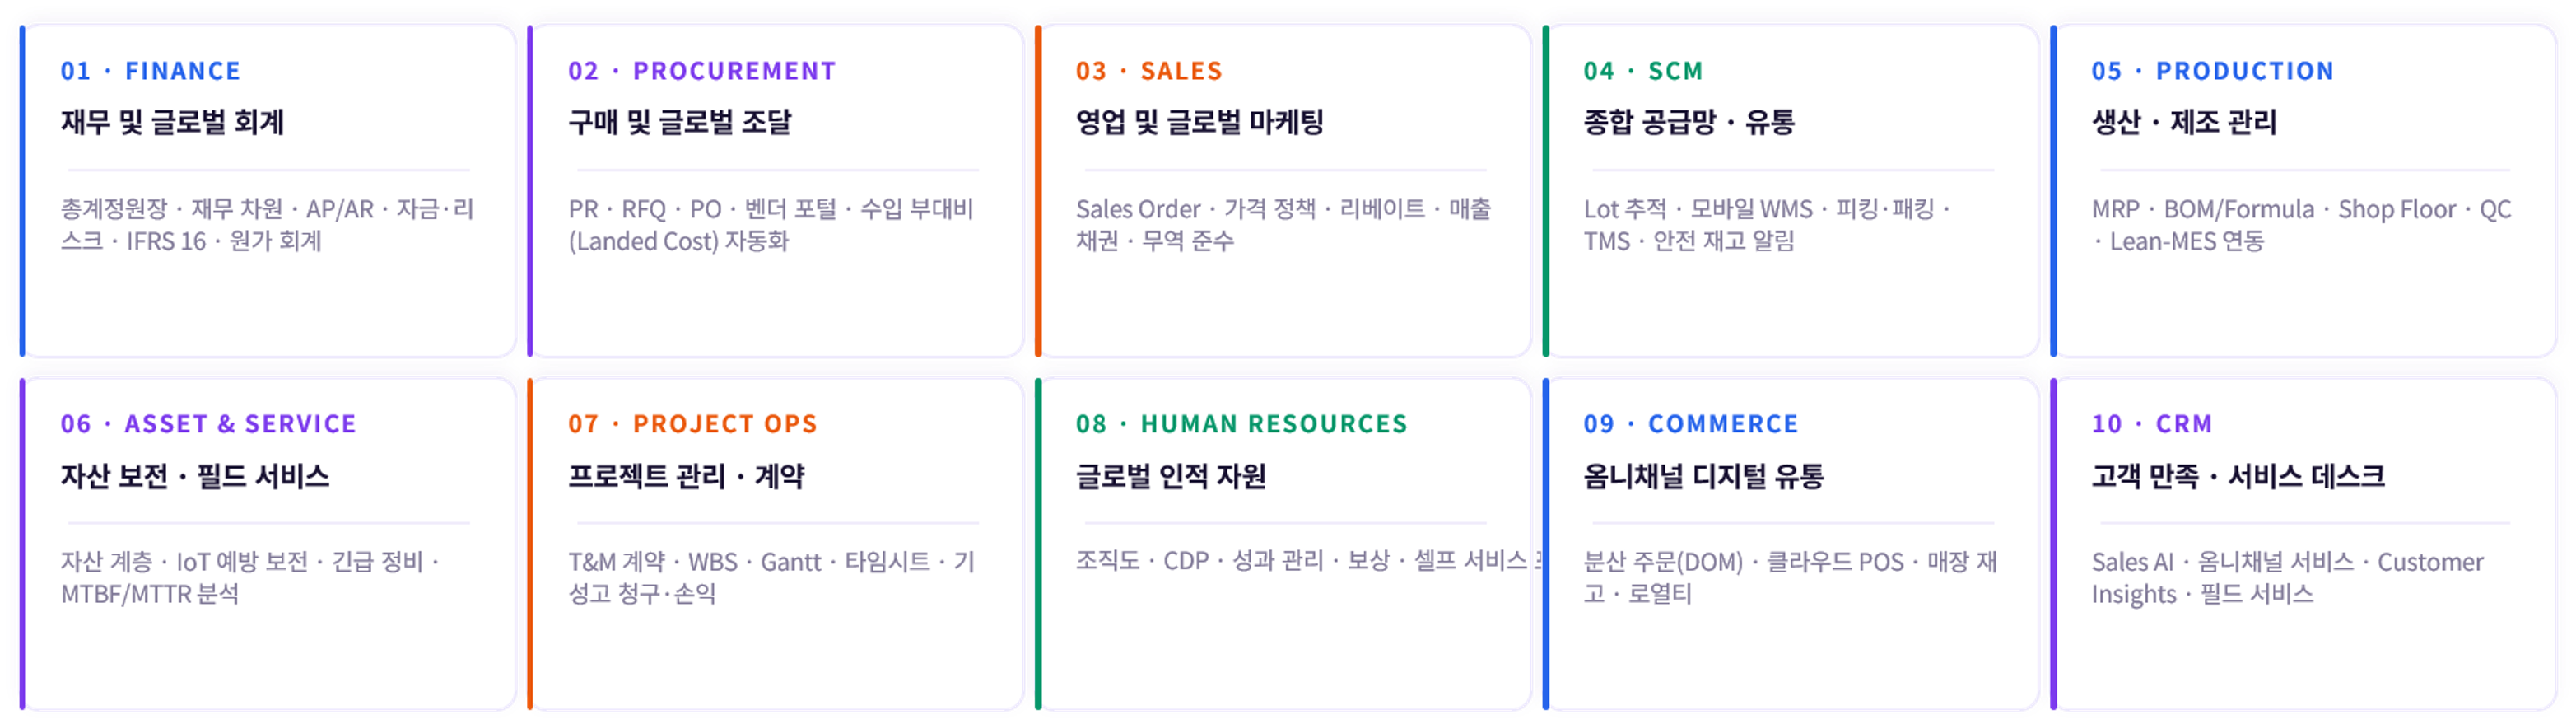Open the 05 Production card
The width and height of the screenshot is (2576, 724).
[x=2303, y=191]
